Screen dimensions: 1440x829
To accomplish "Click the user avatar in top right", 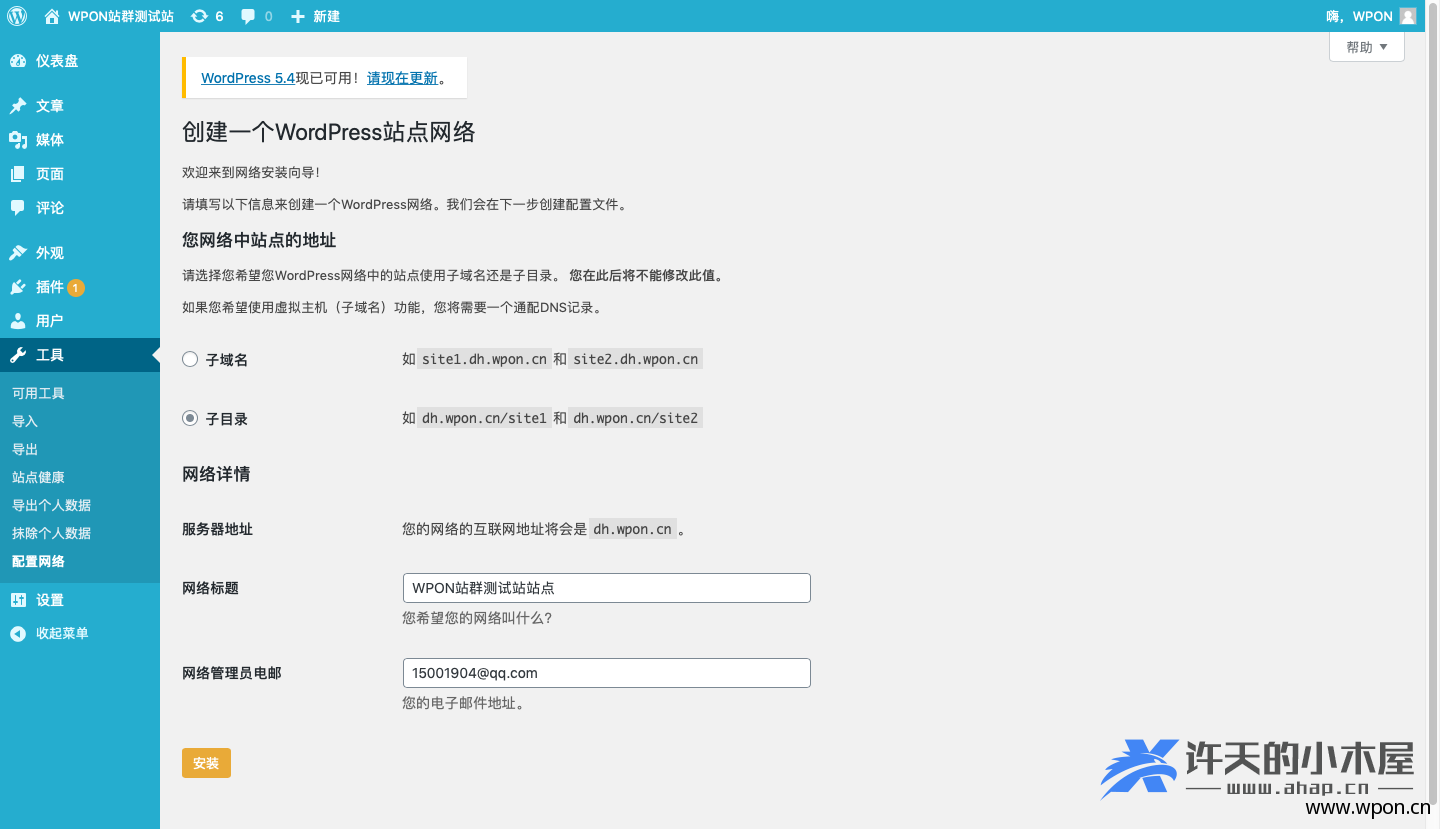I will click(x=1408, y=16).
